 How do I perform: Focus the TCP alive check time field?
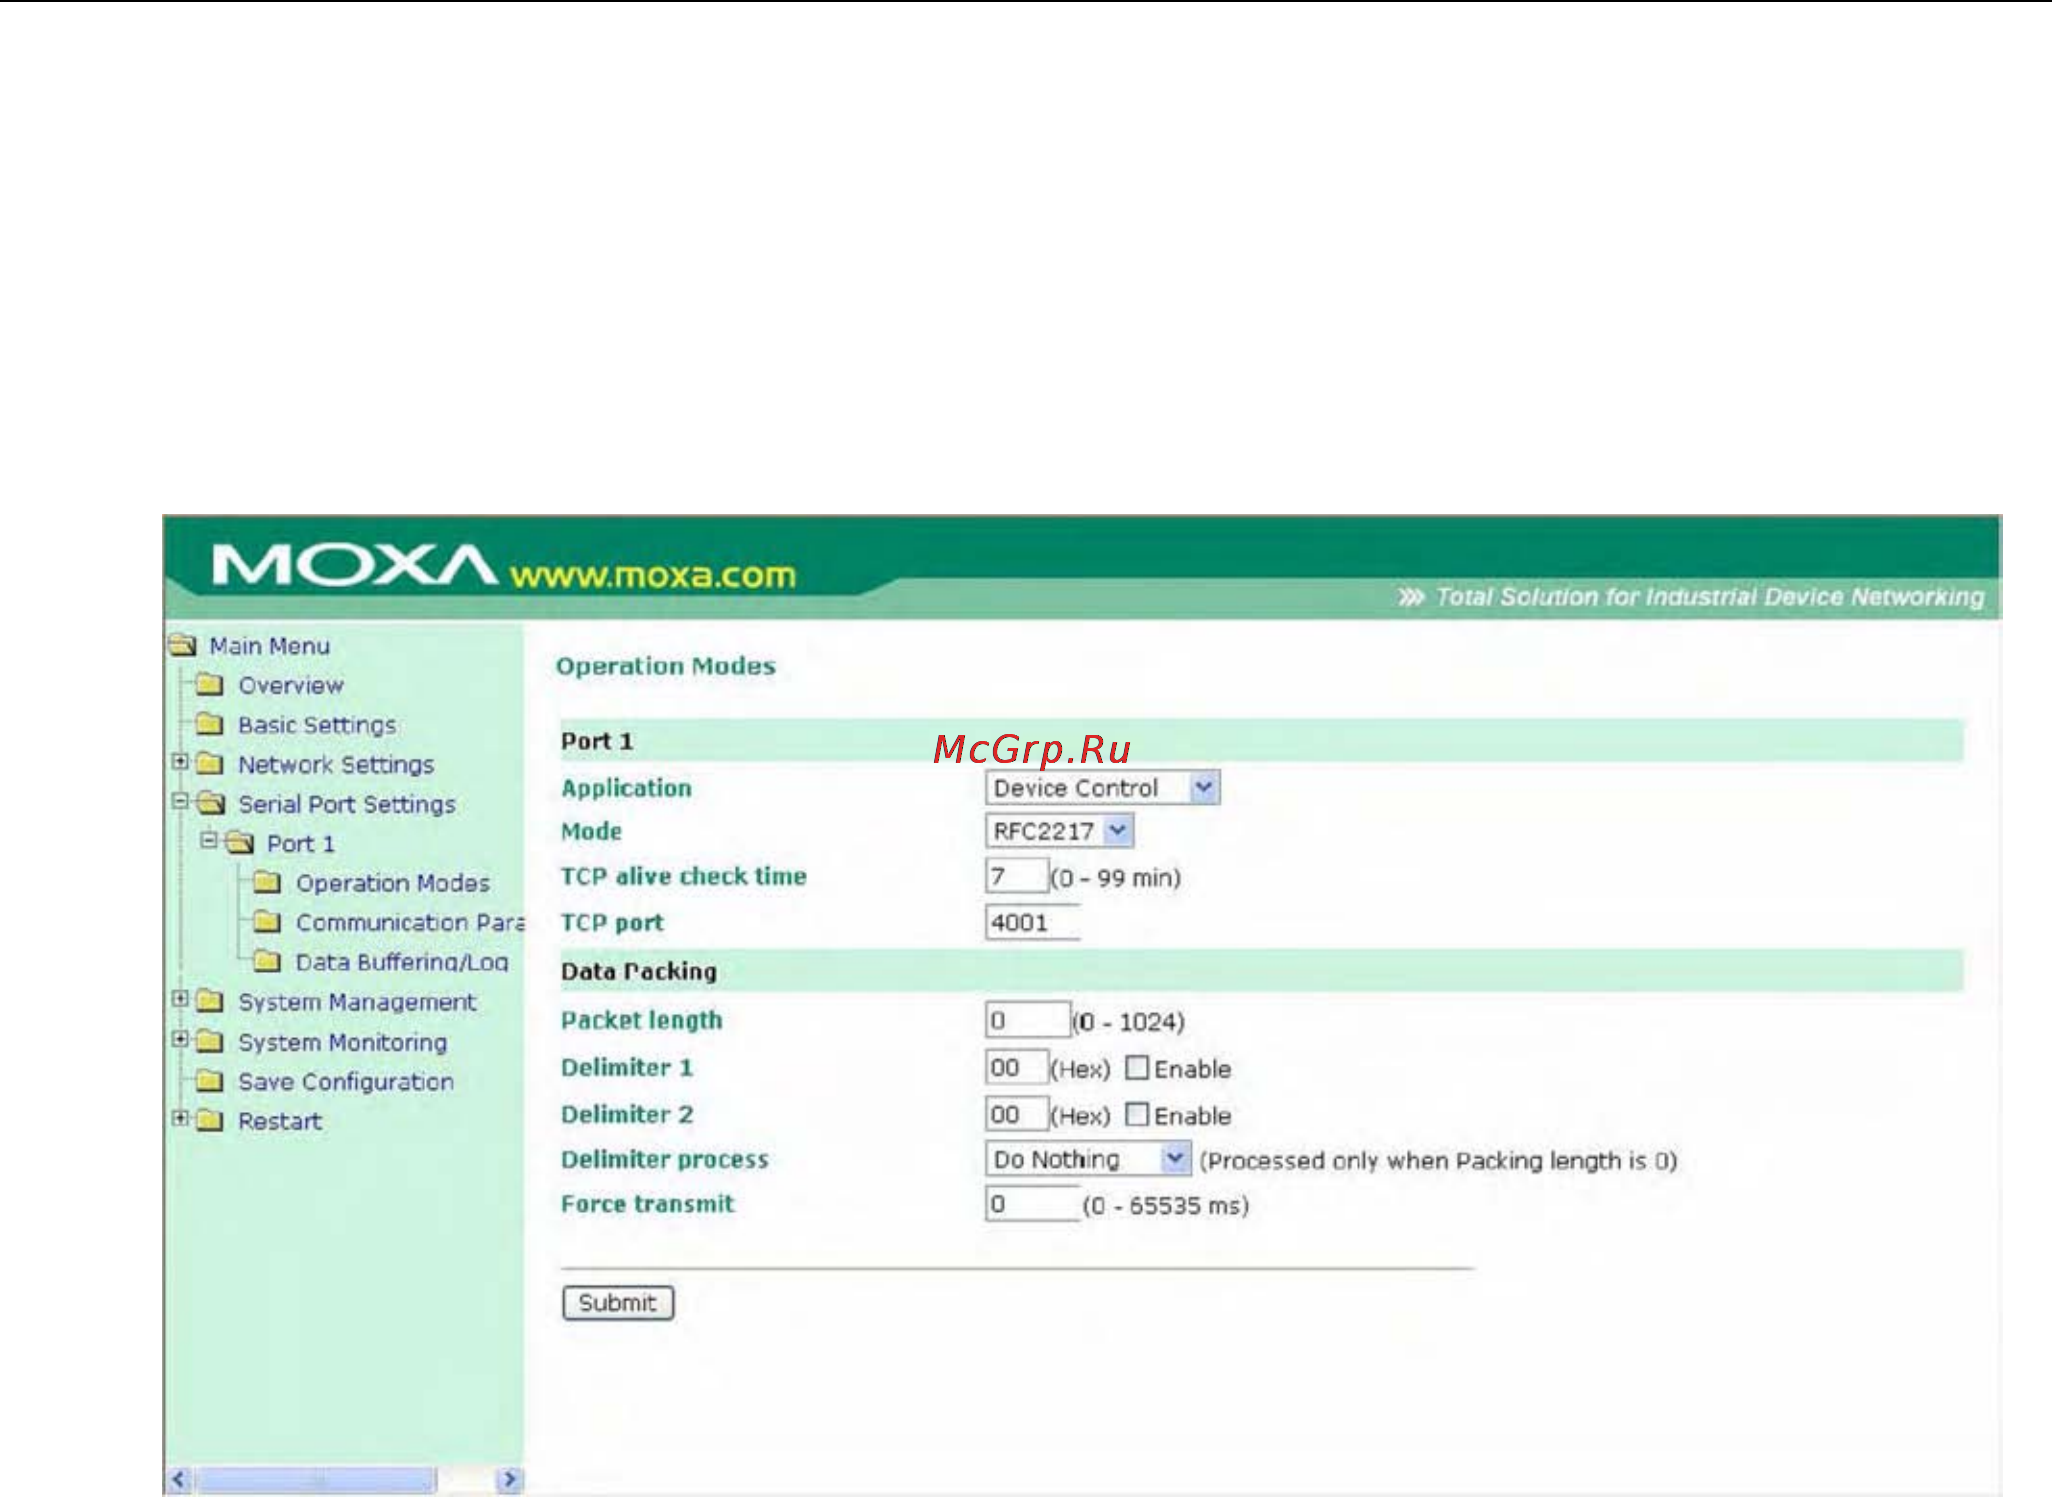coord(1016,877)
